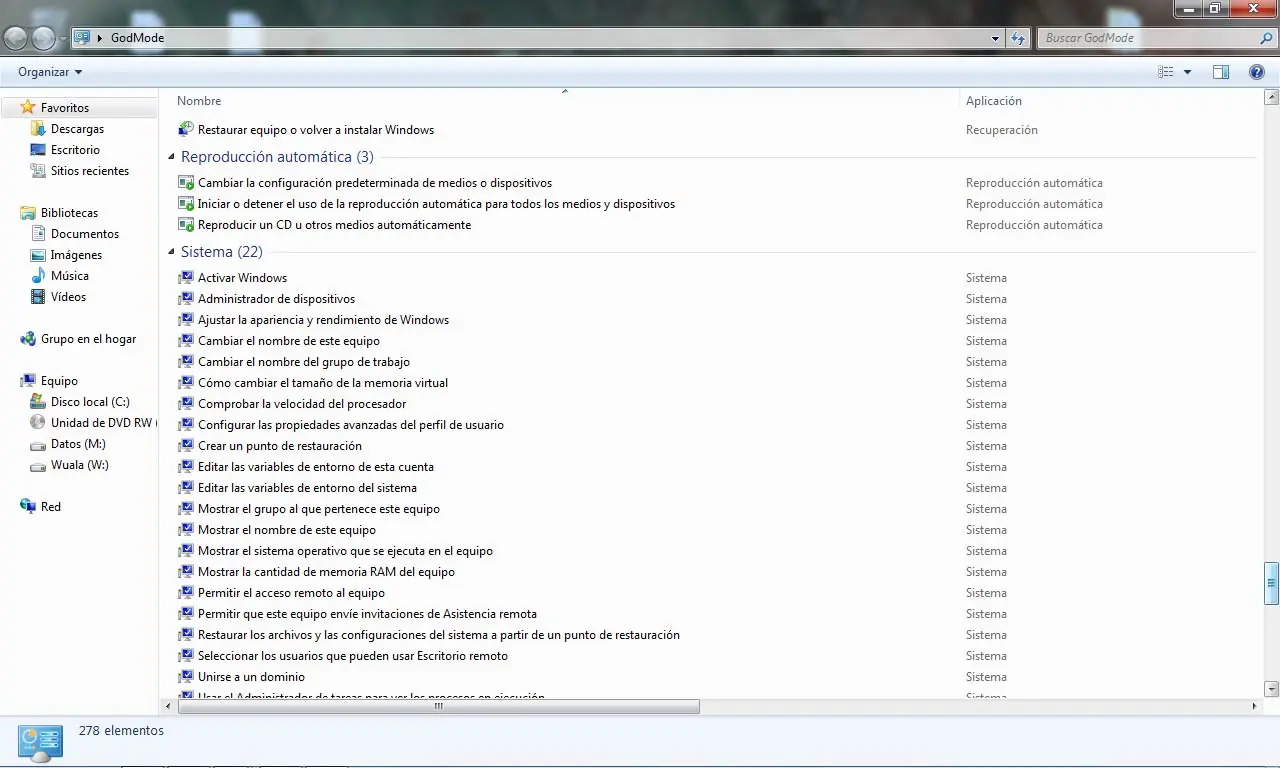Click icon beside Activar Windows
Image resolution: width=1280 pixels, height=768 pixels.
tap(186, 278)
